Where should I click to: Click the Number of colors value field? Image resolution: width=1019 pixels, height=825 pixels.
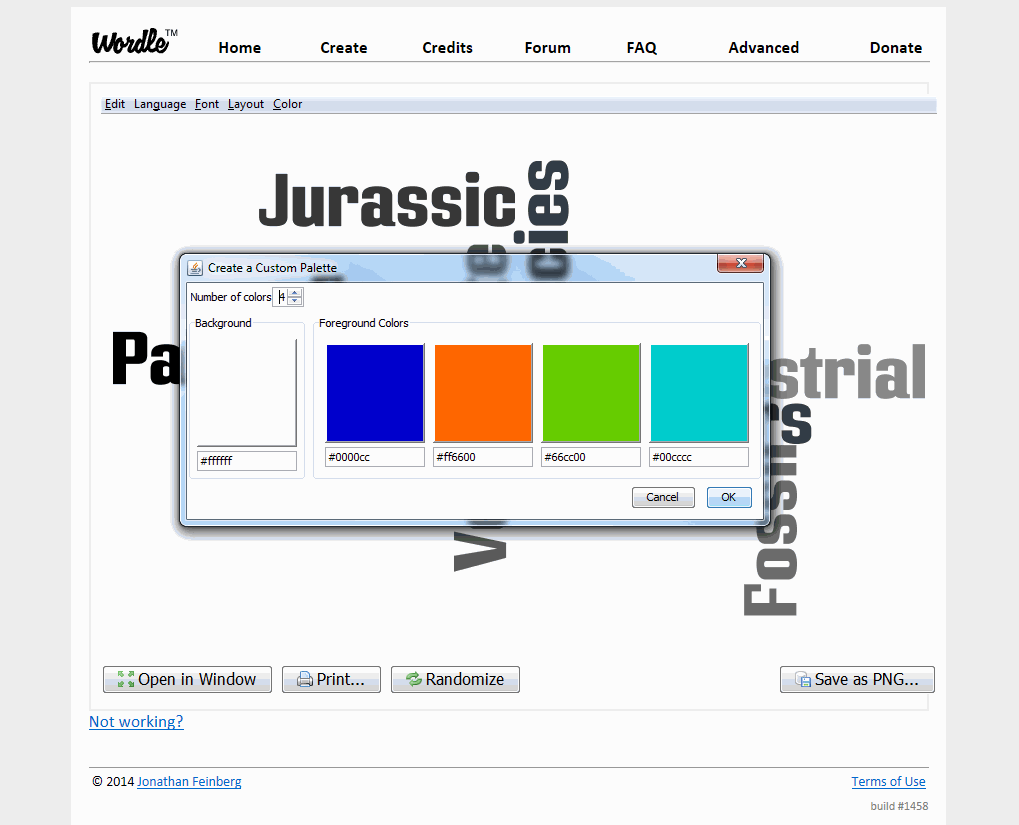pos(281,297)
